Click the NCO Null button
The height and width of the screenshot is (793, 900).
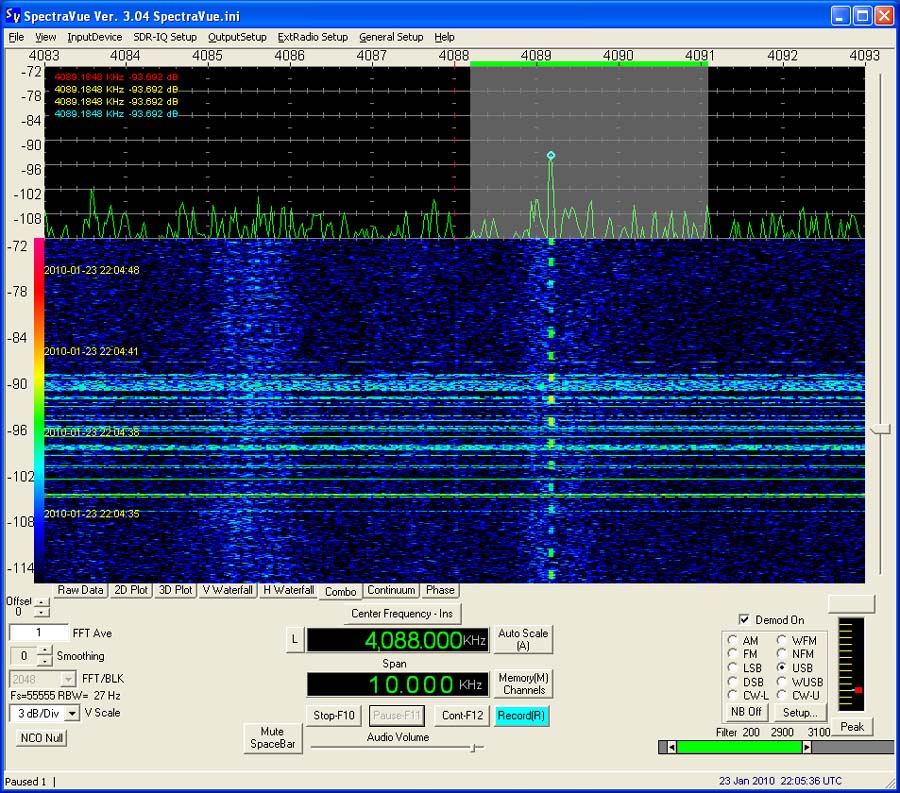tap(41, 737)
